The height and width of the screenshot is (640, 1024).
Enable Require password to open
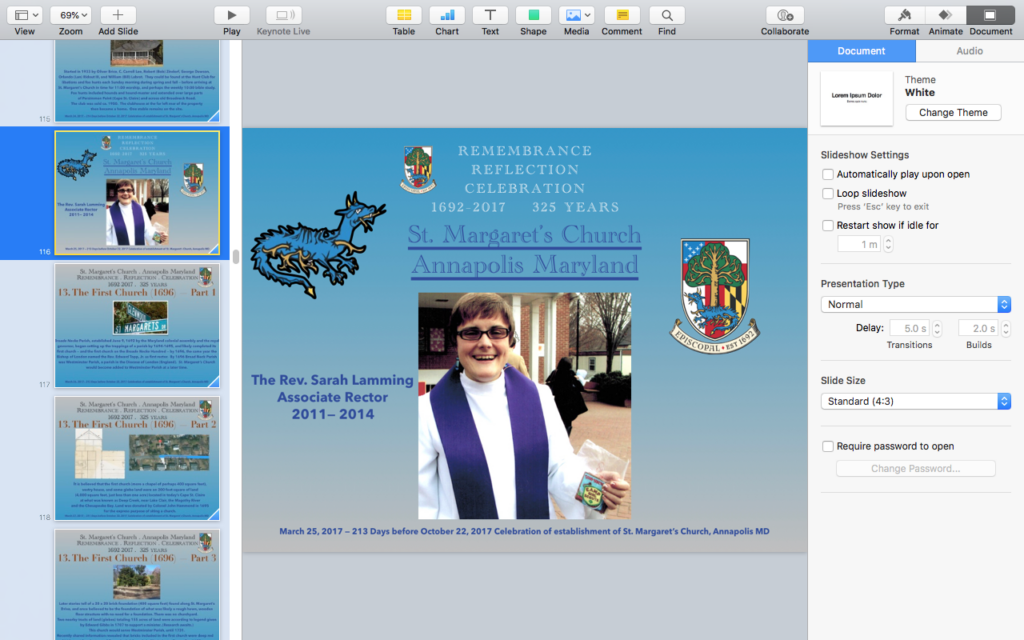pyautogui.click(x=828, y=446)
